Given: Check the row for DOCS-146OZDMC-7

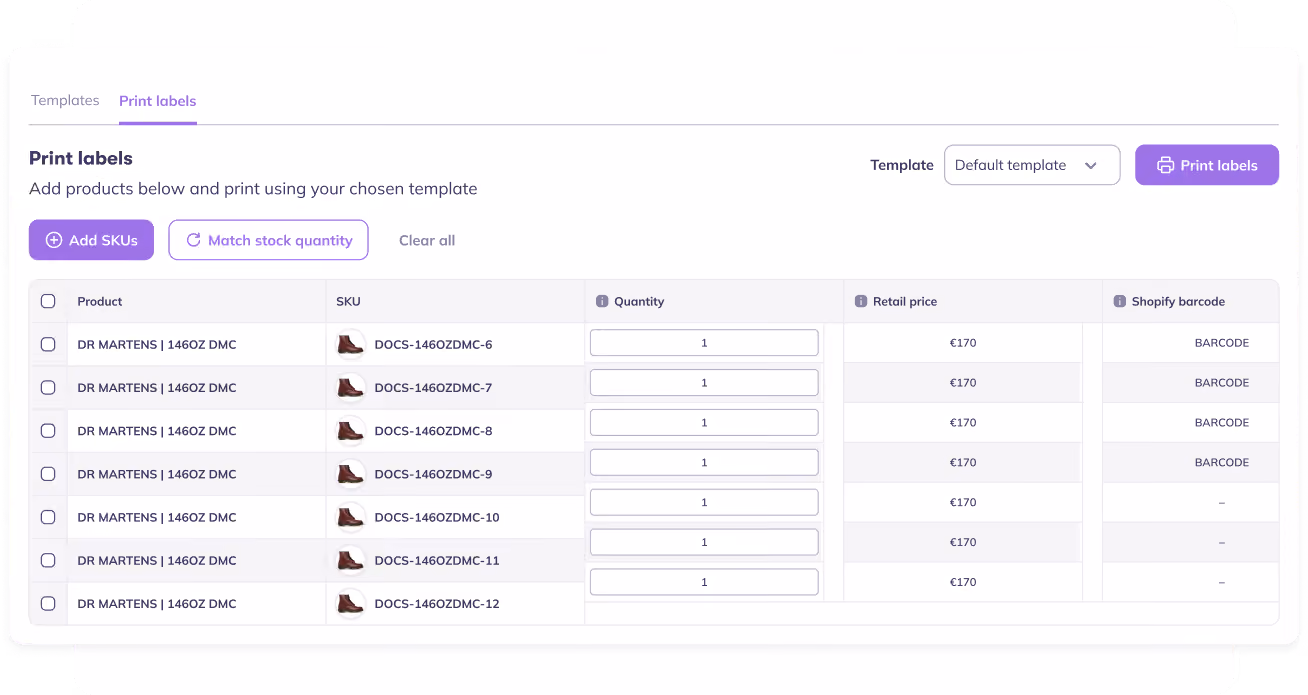Looking at the screenshot, I should (x=48, y=387).
